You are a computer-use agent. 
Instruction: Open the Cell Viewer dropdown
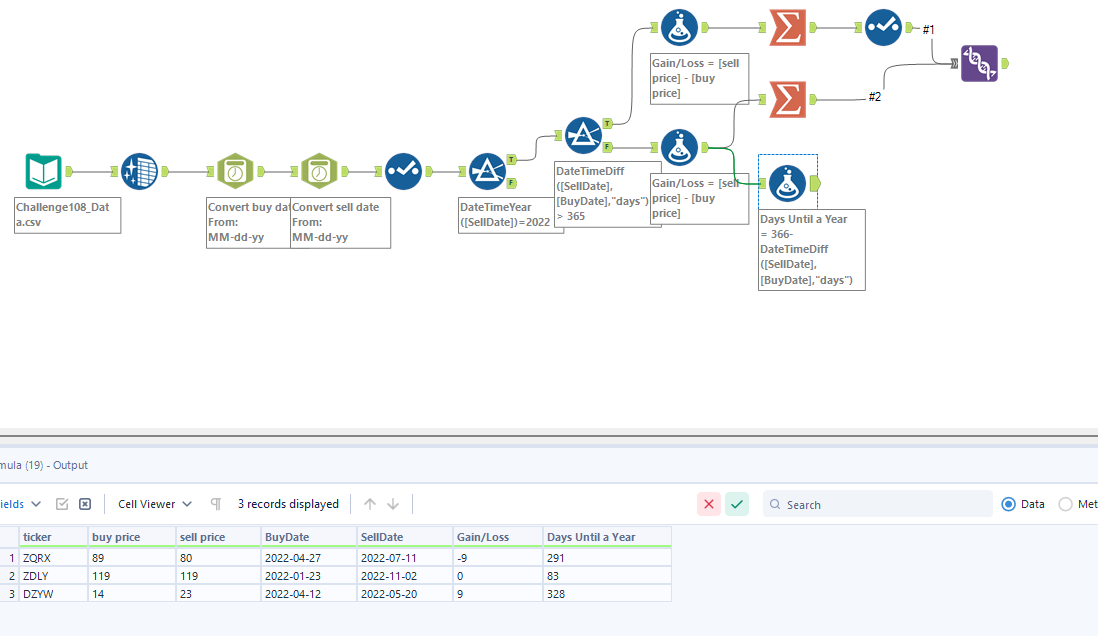pos(155,504)
